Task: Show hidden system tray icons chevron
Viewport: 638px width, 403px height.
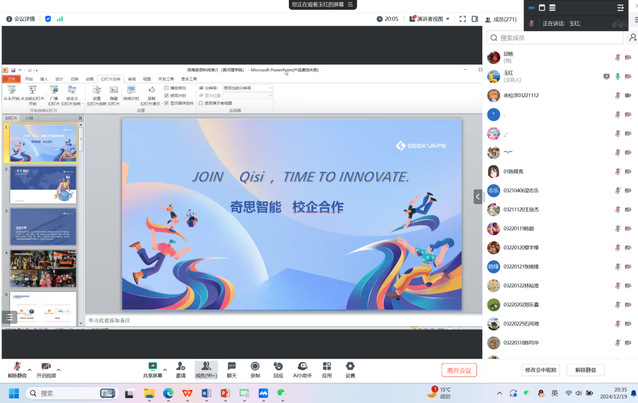Action: click(499, 393)
